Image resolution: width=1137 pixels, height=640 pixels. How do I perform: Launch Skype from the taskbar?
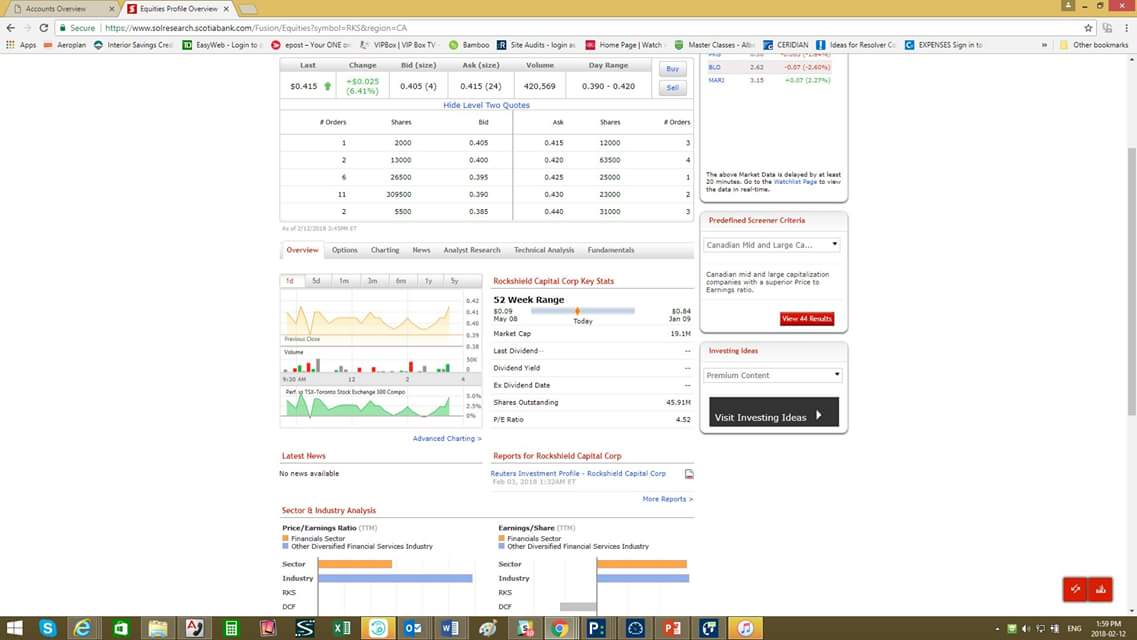tap(47, 628)
